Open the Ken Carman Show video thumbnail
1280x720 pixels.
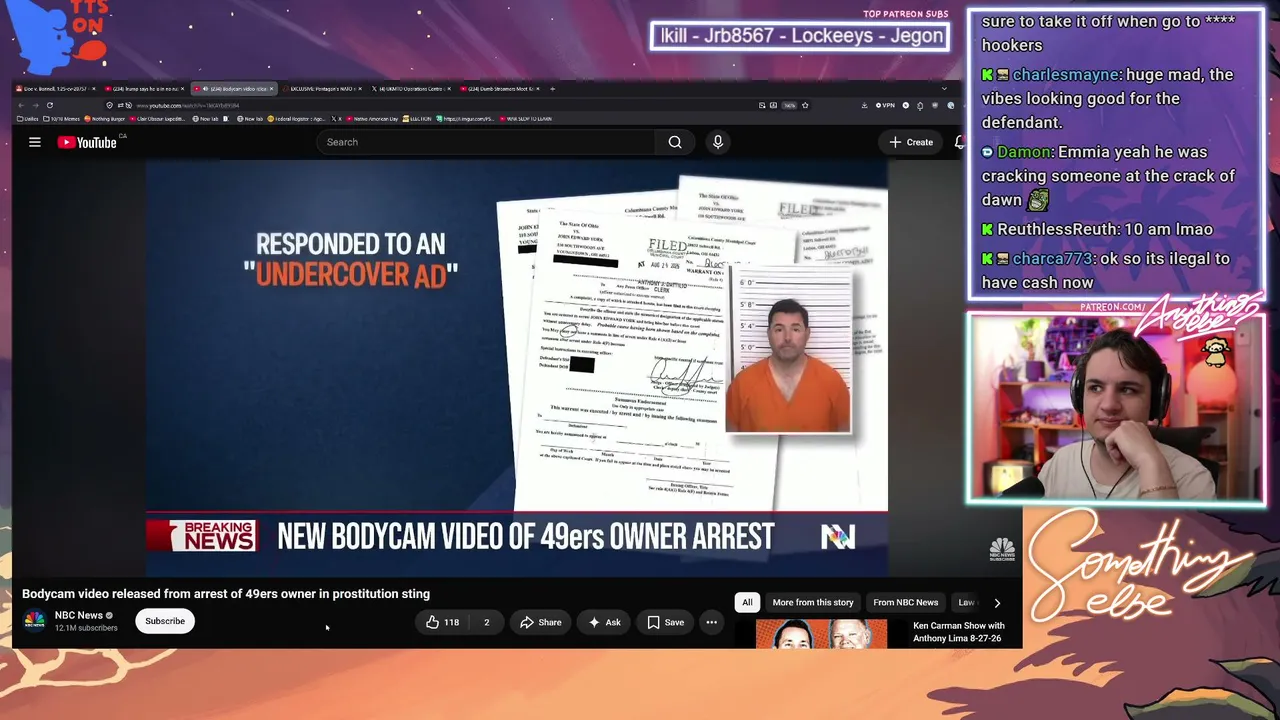tap(821, 634)
